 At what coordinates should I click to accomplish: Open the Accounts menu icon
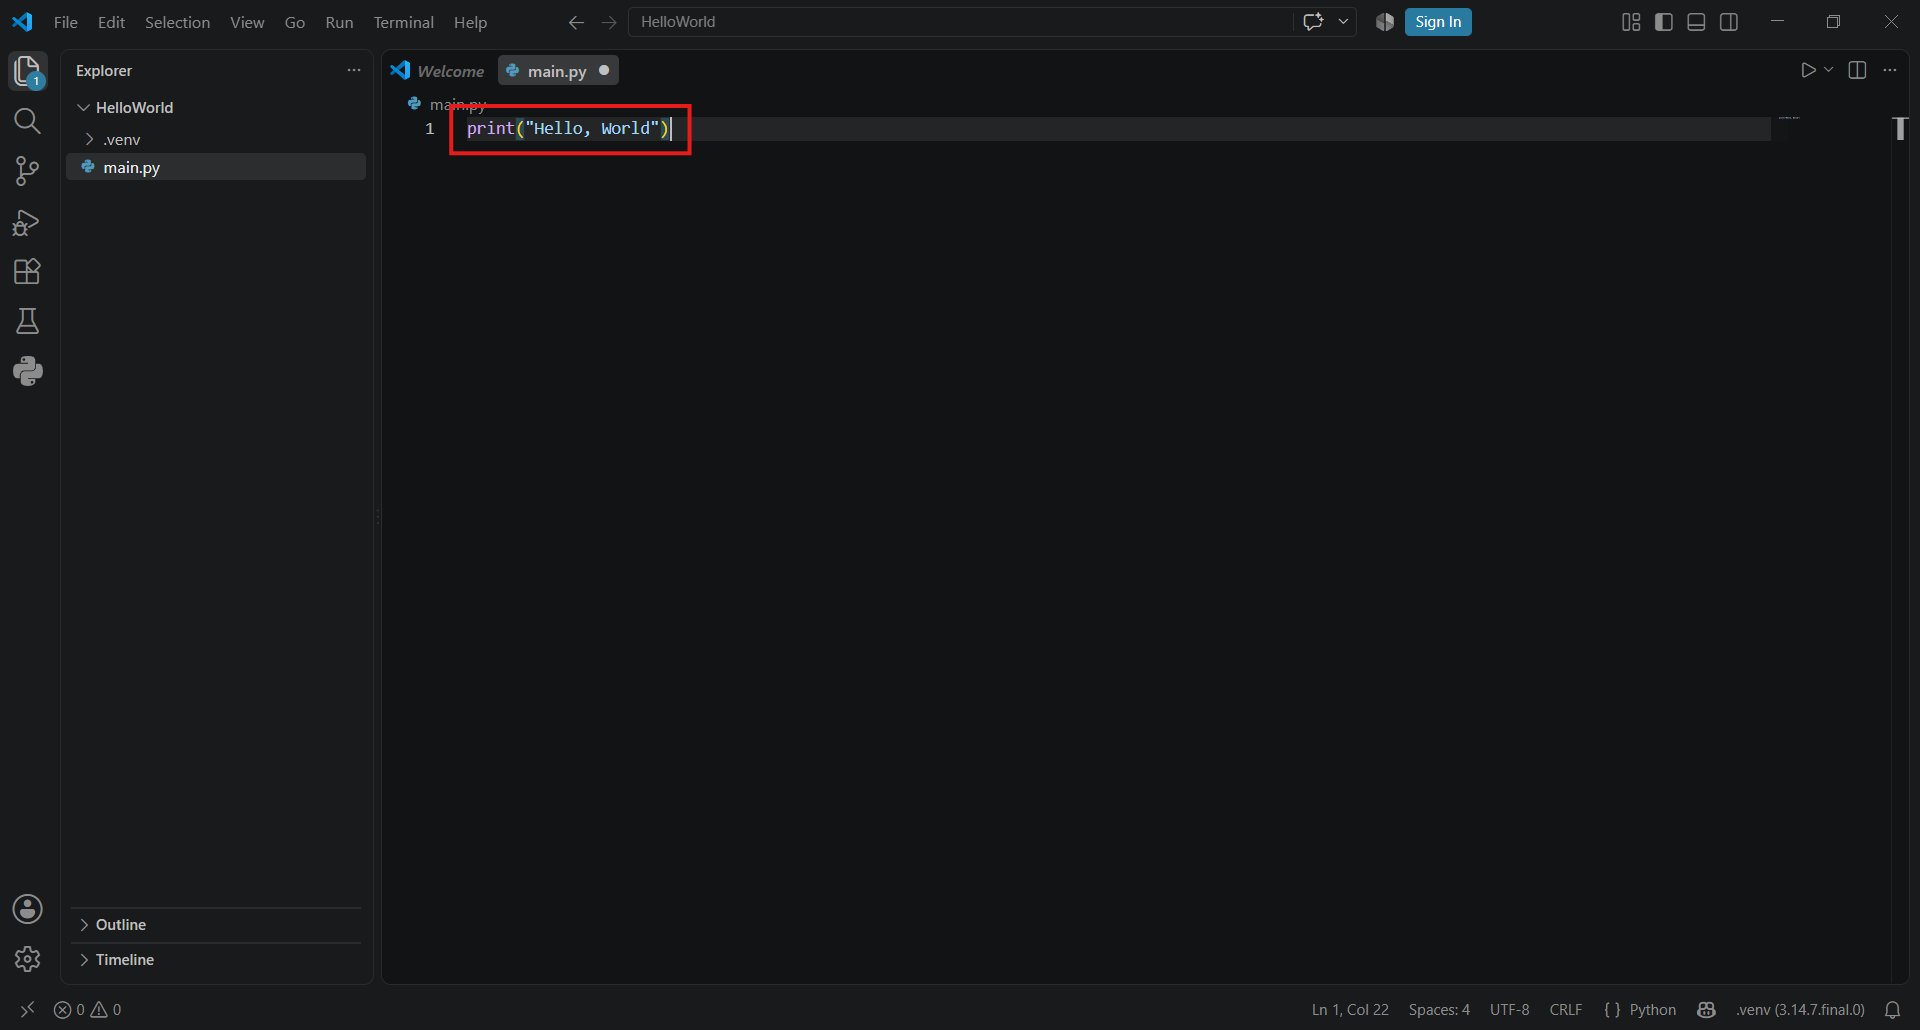[x=28, y=909]
